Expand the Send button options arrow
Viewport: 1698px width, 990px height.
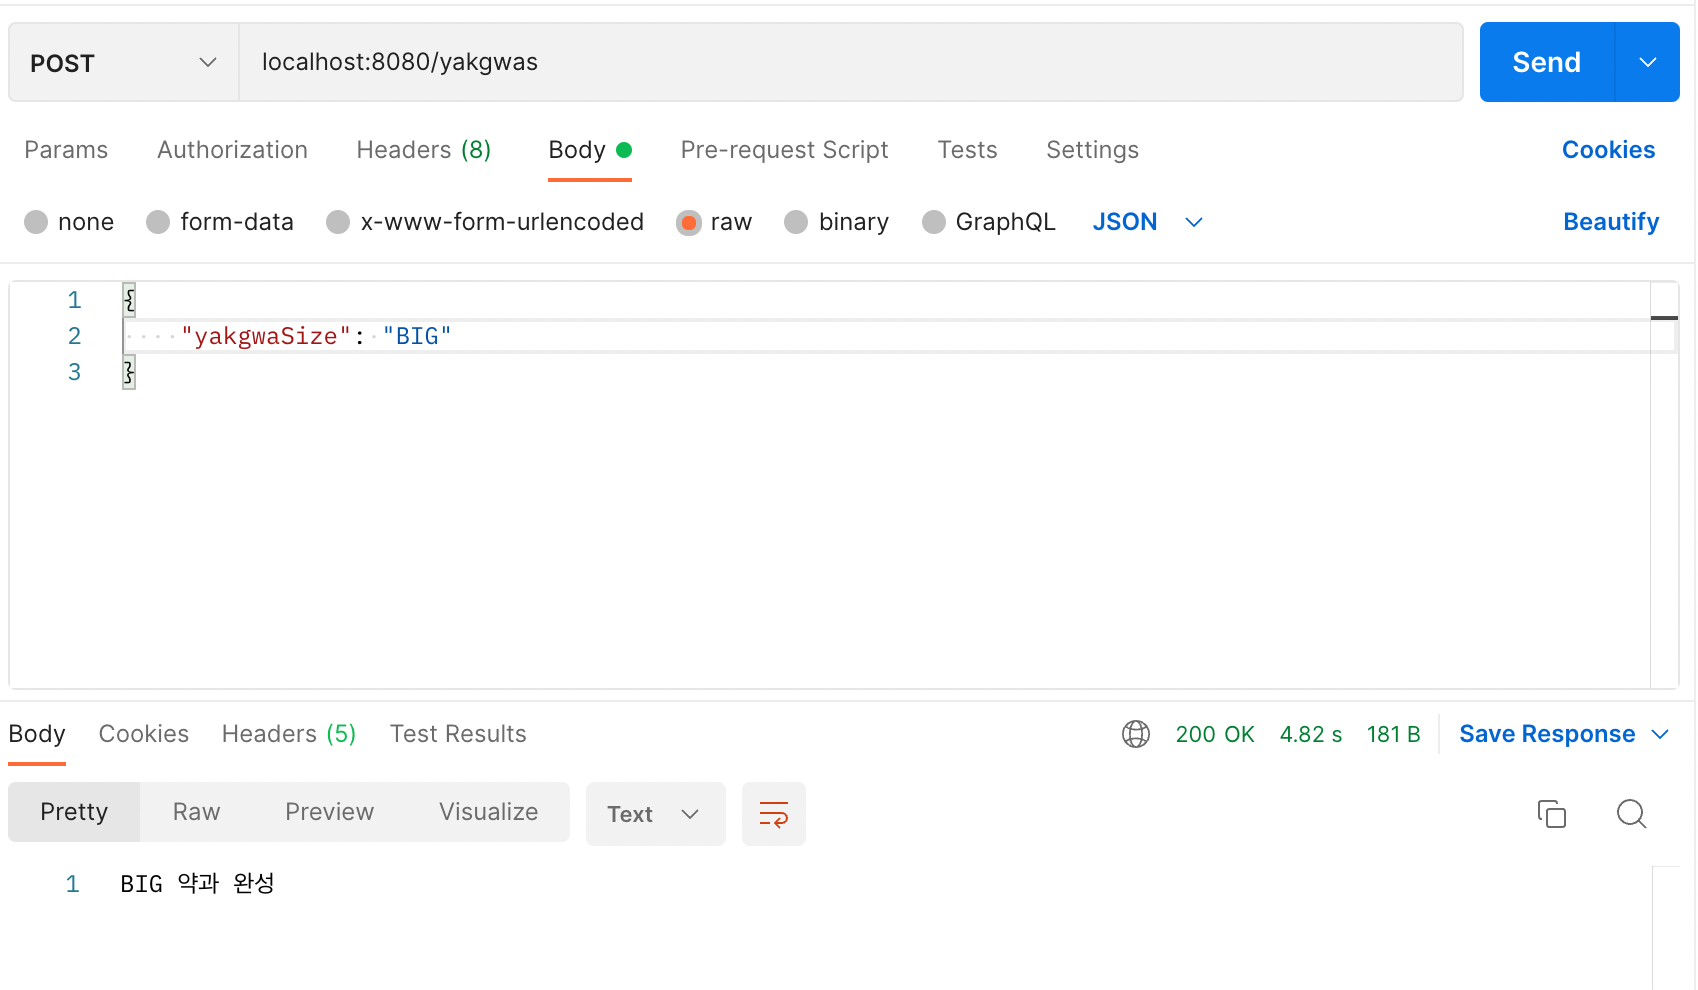coord(1648,62)
